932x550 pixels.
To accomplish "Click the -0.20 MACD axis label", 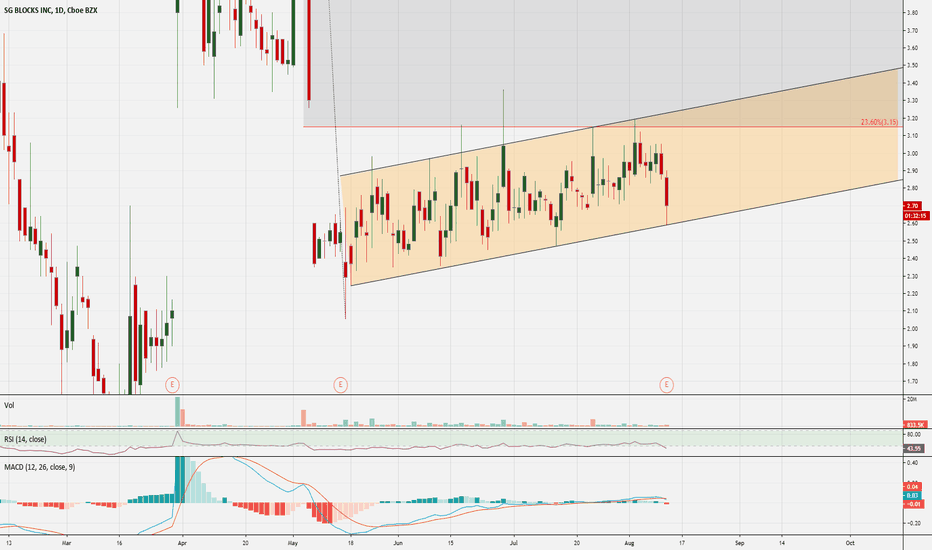I will click(913, 524).
